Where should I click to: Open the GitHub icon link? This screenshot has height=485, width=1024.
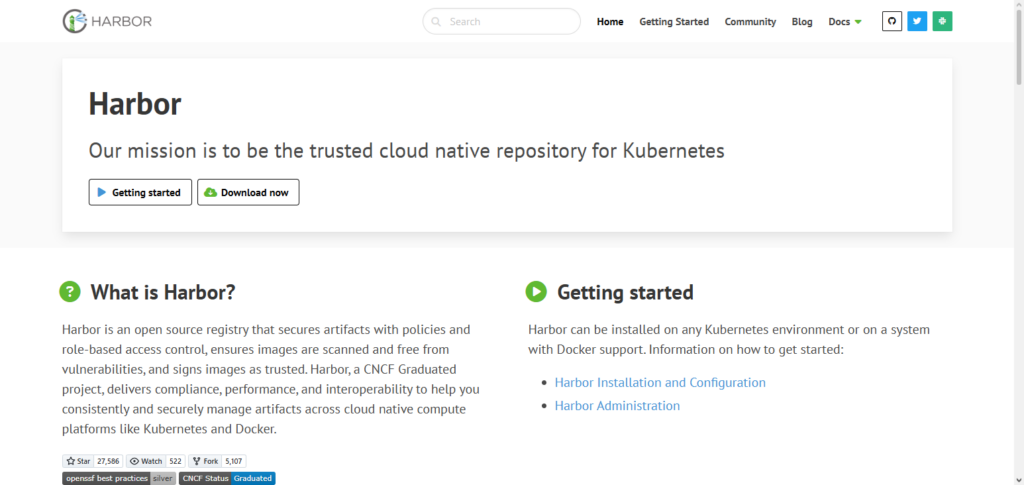(x=892, y=21)
